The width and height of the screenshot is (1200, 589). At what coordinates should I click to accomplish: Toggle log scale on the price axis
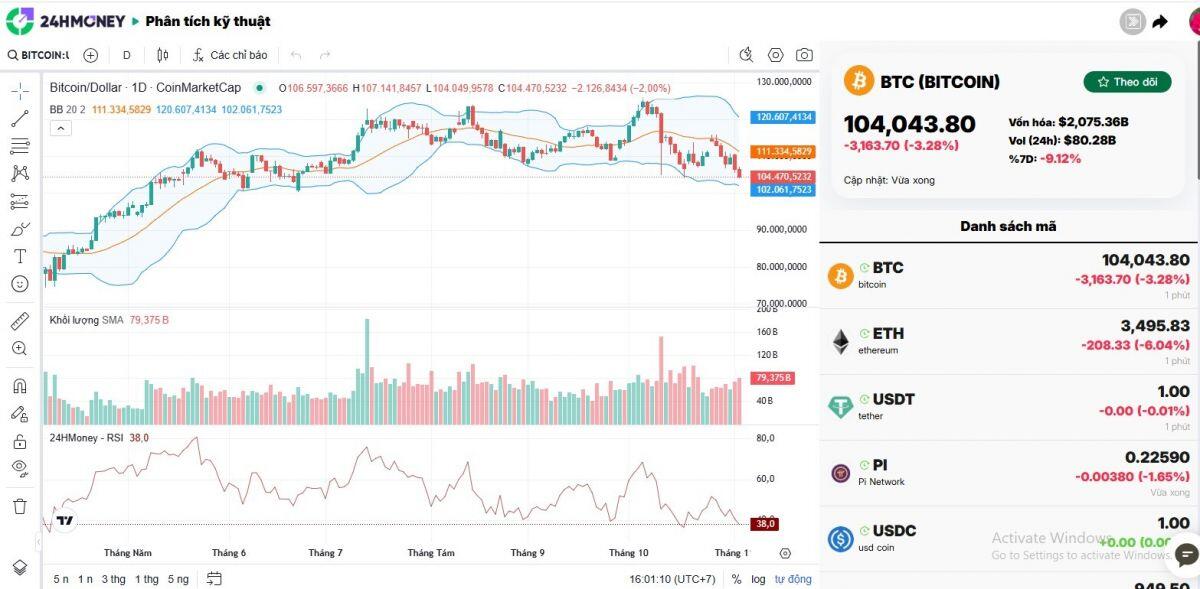coord(758,579)
